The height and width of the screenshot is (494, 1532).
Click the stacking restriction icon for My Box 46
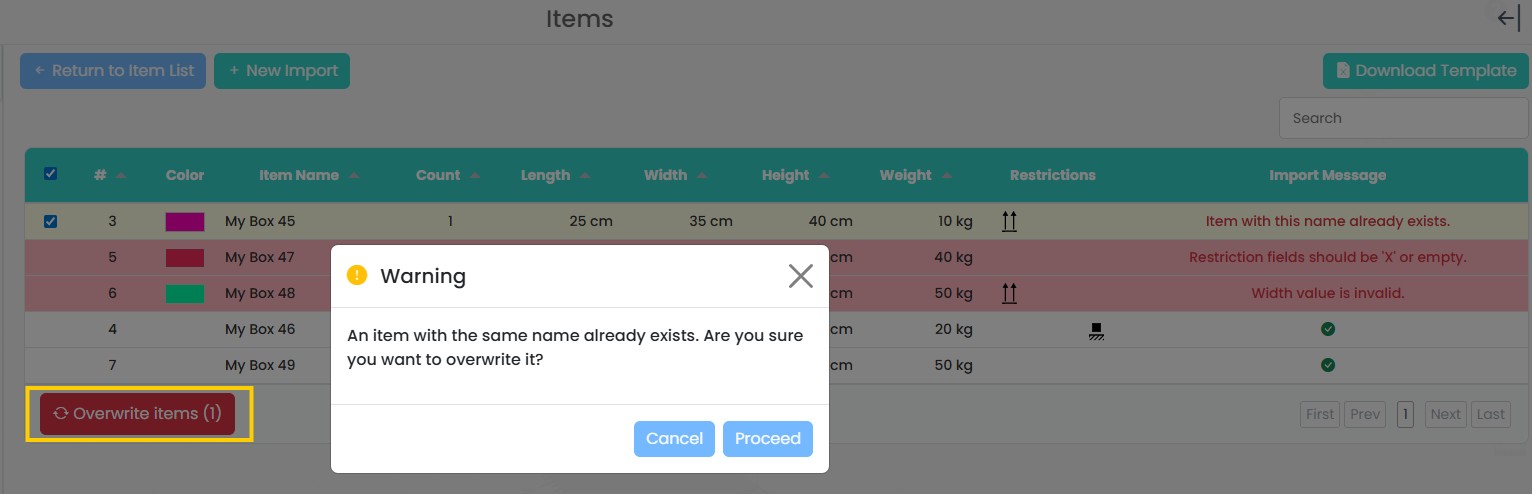(x=1096, y=330)
